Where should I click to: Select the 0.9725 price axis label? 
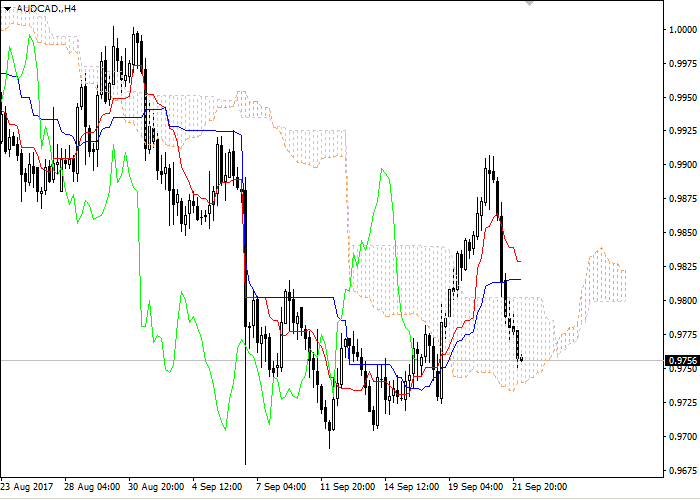click(683, 402)
